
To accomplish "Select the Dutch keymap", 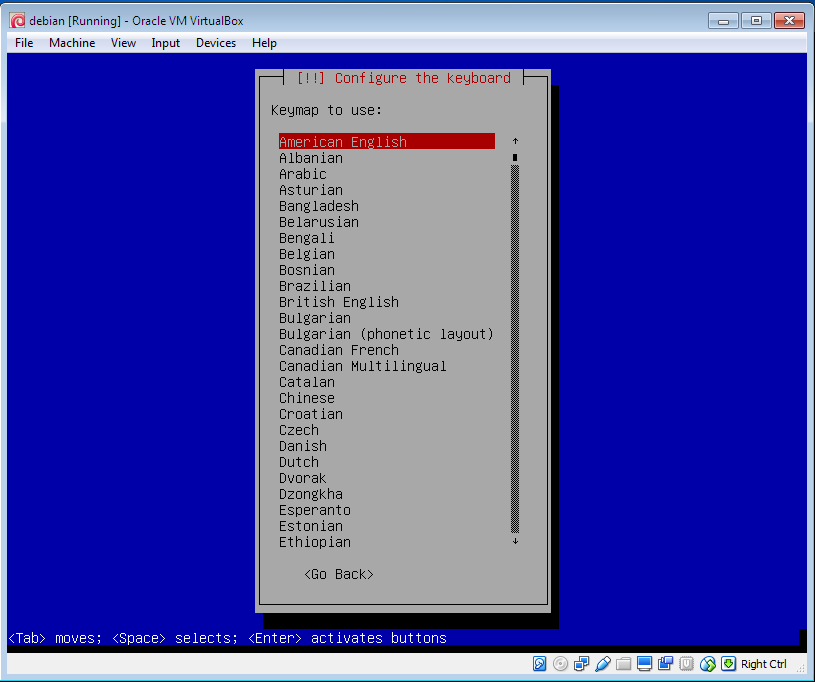I will pyautogui.click(x=299, y=462).
